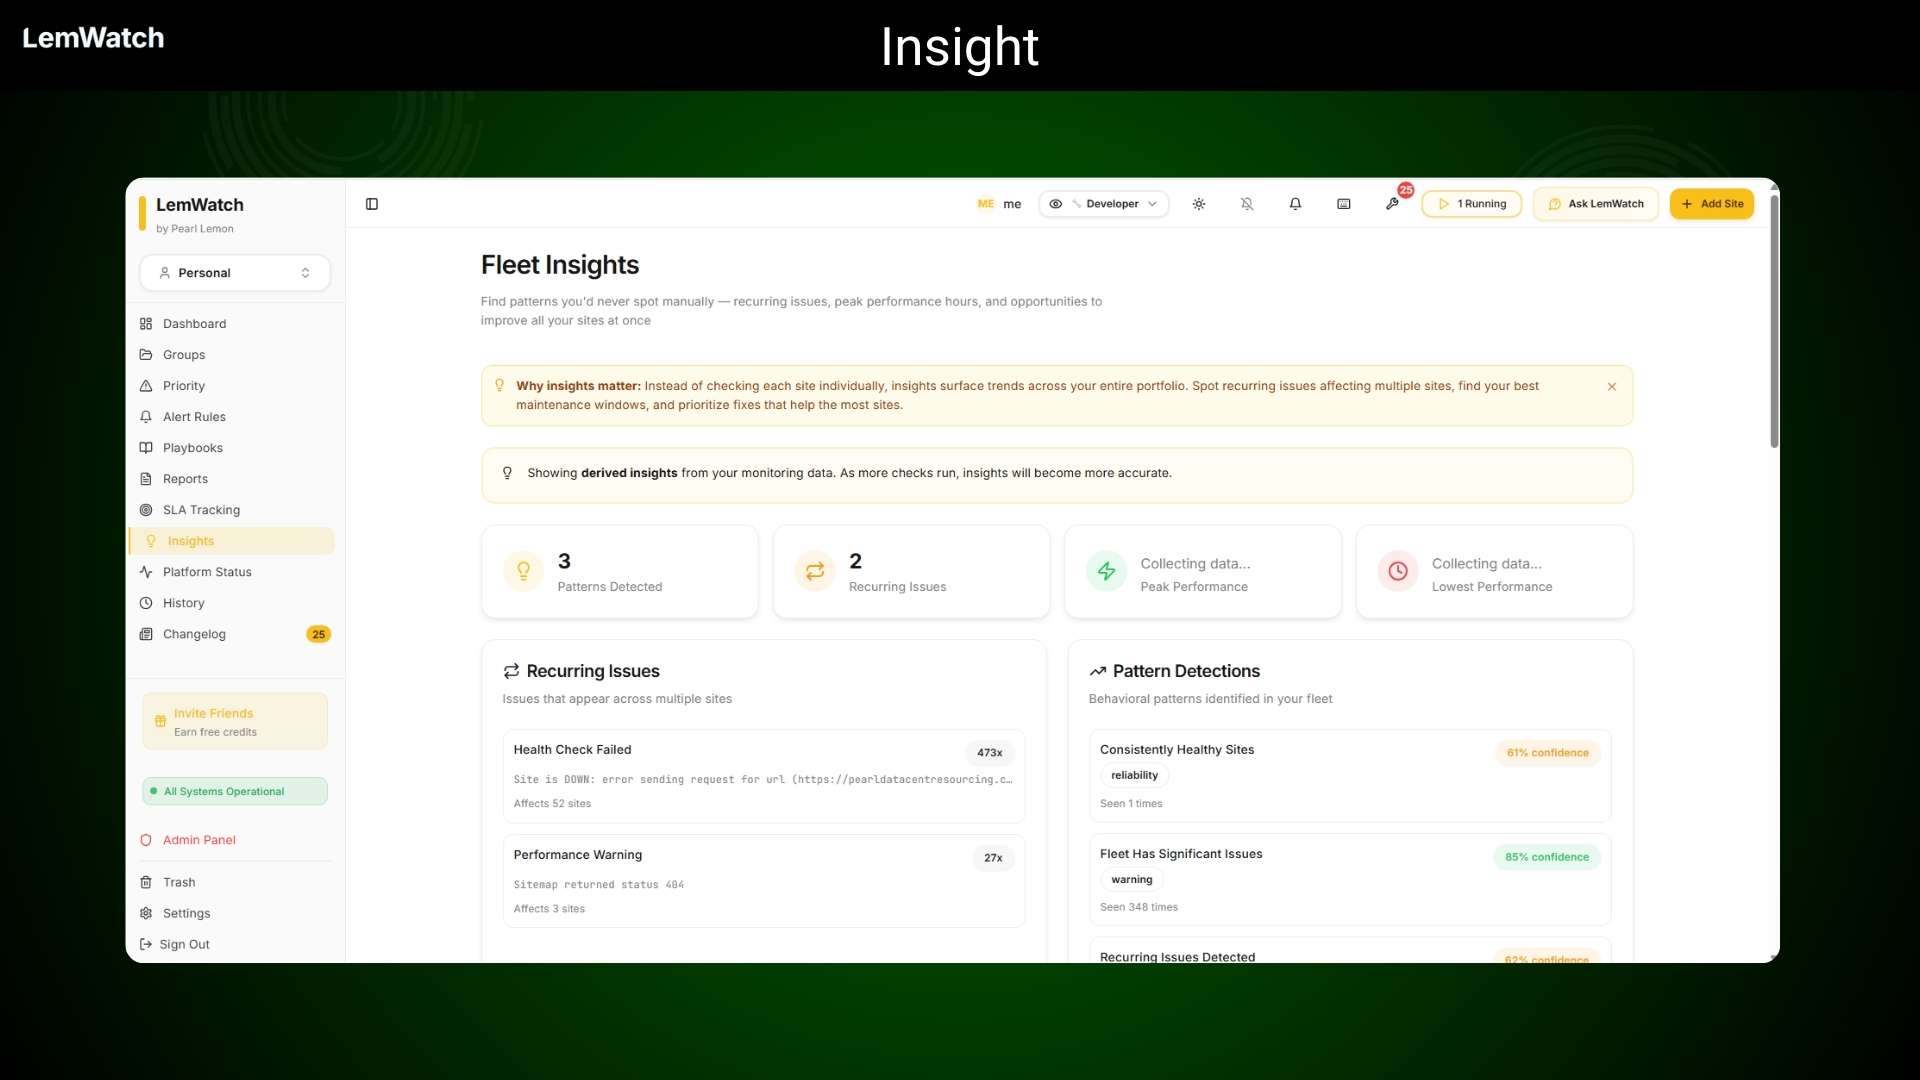
Task: Click the Ask LemWatch button
Action: tap(1595, 204)
